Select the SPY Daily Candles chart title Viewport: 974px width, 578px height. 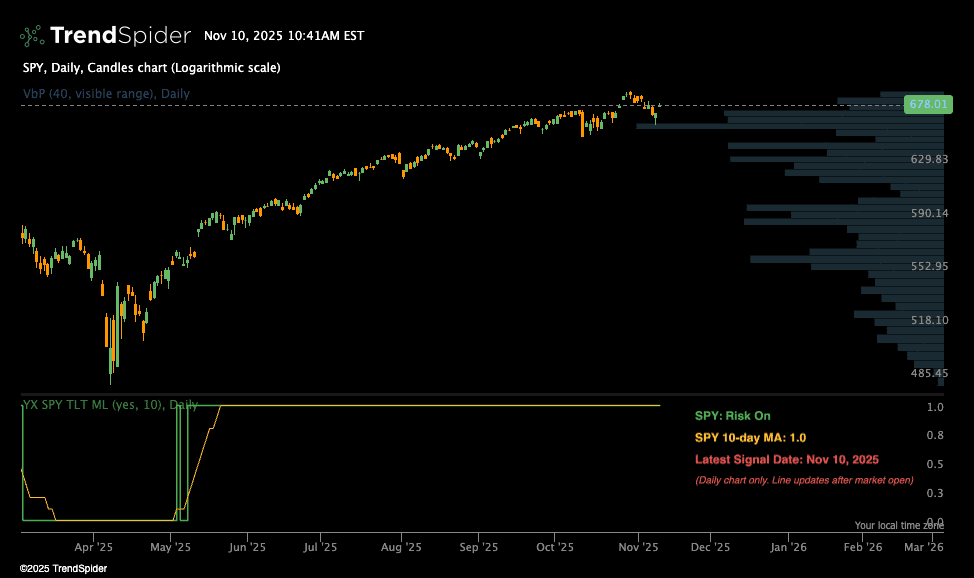(x=151, y=68)
